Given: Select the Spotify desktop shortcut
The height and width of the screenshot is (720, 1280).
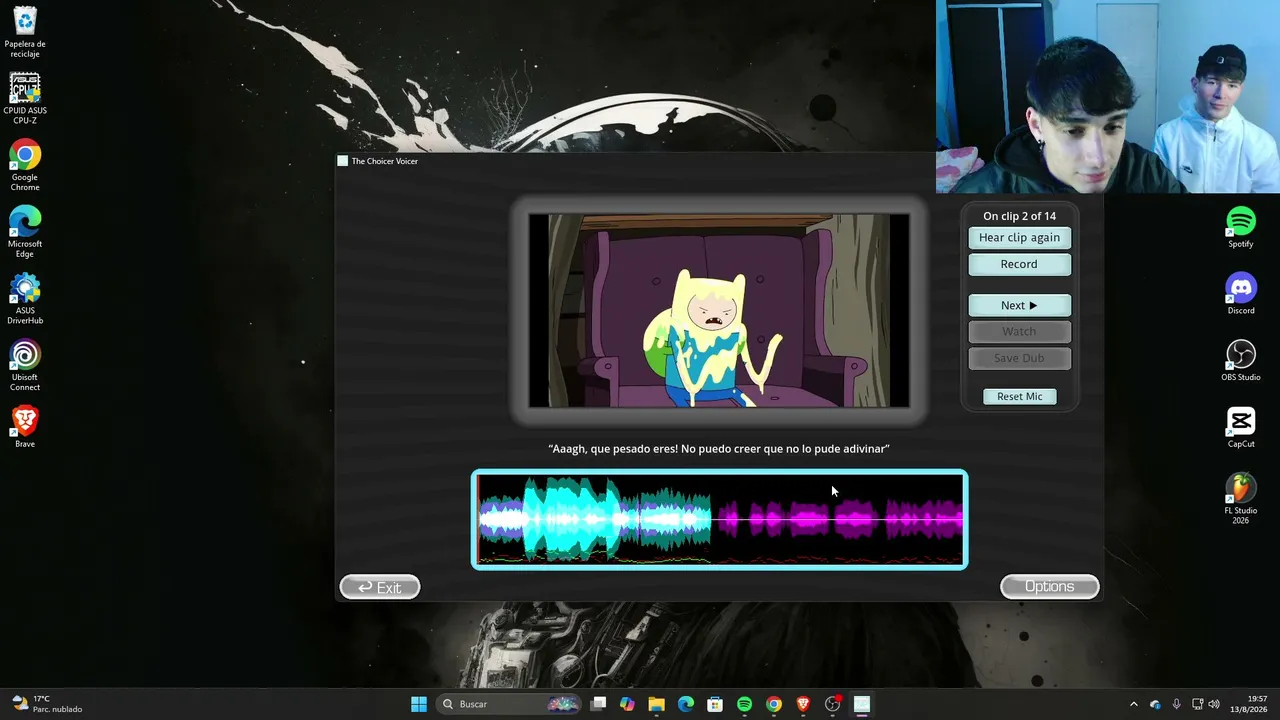Looking at the screenshot, I should pos(1241,227).
